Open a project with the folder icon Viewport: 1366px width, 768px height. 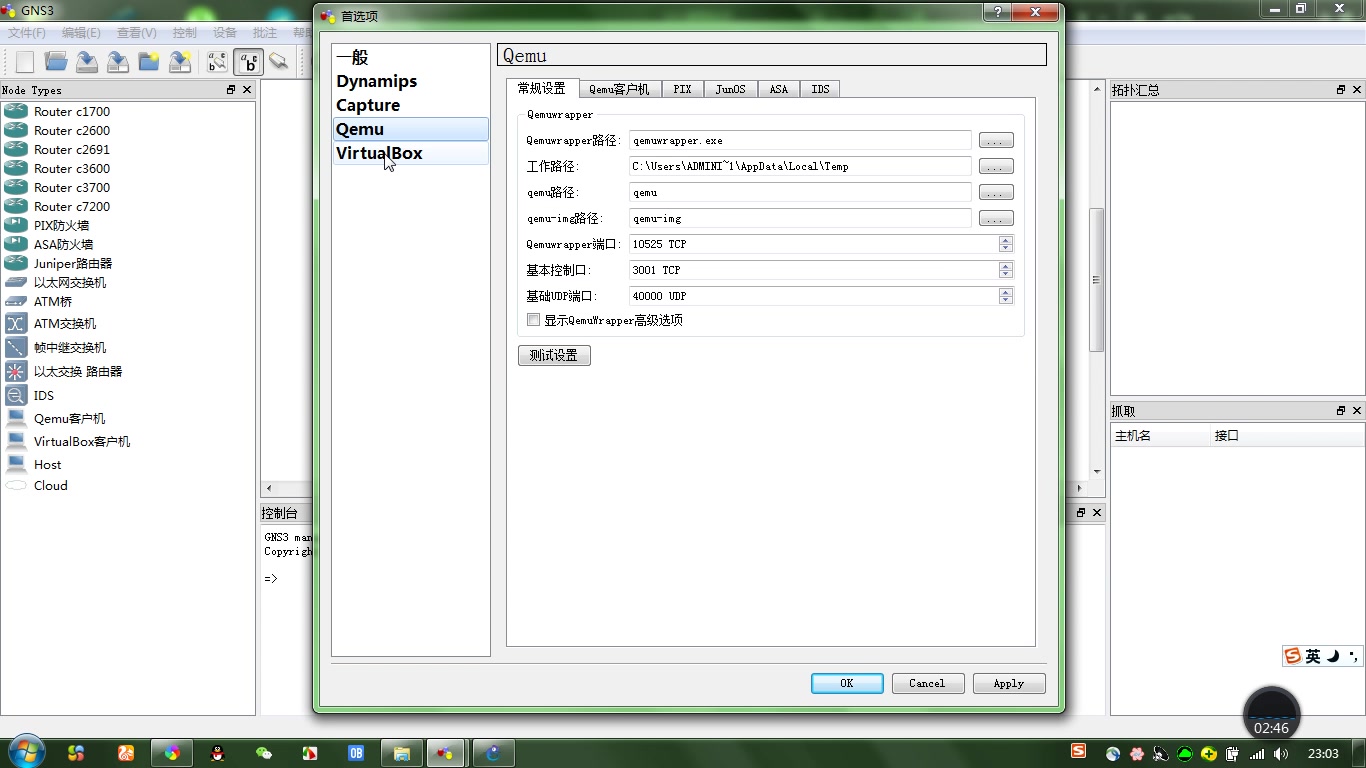tap(56, 62)
